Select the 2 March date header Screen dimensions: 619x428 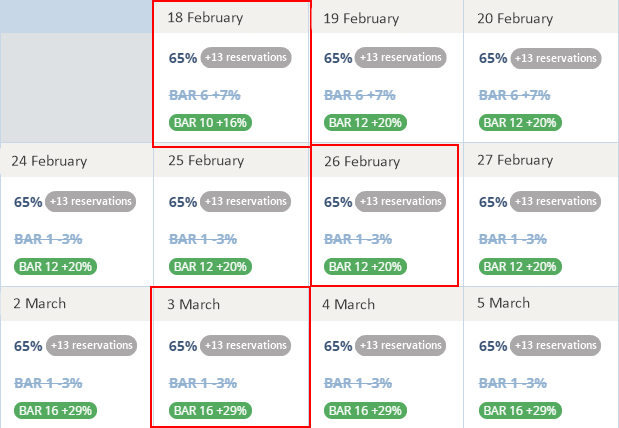(40, 303)
